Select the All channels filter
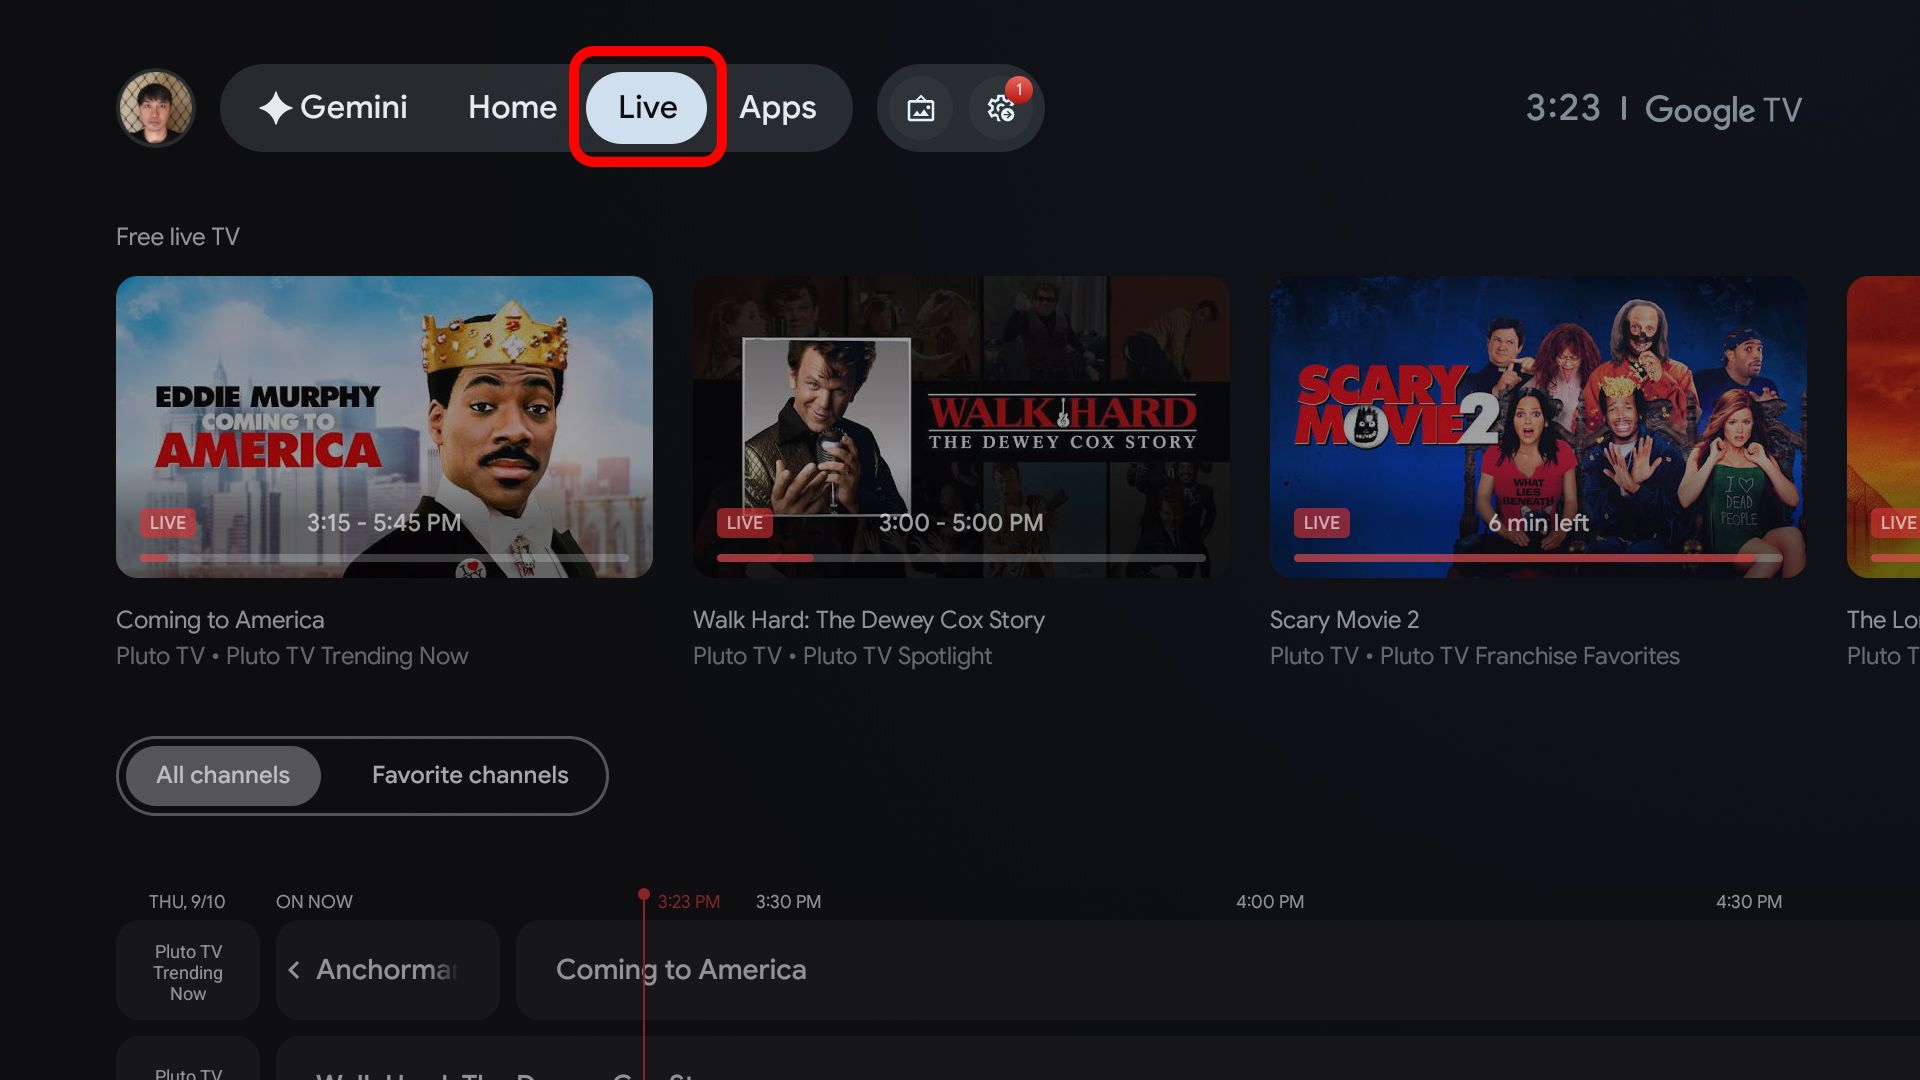This screenshot has height=1080, width=1920. 223,775
